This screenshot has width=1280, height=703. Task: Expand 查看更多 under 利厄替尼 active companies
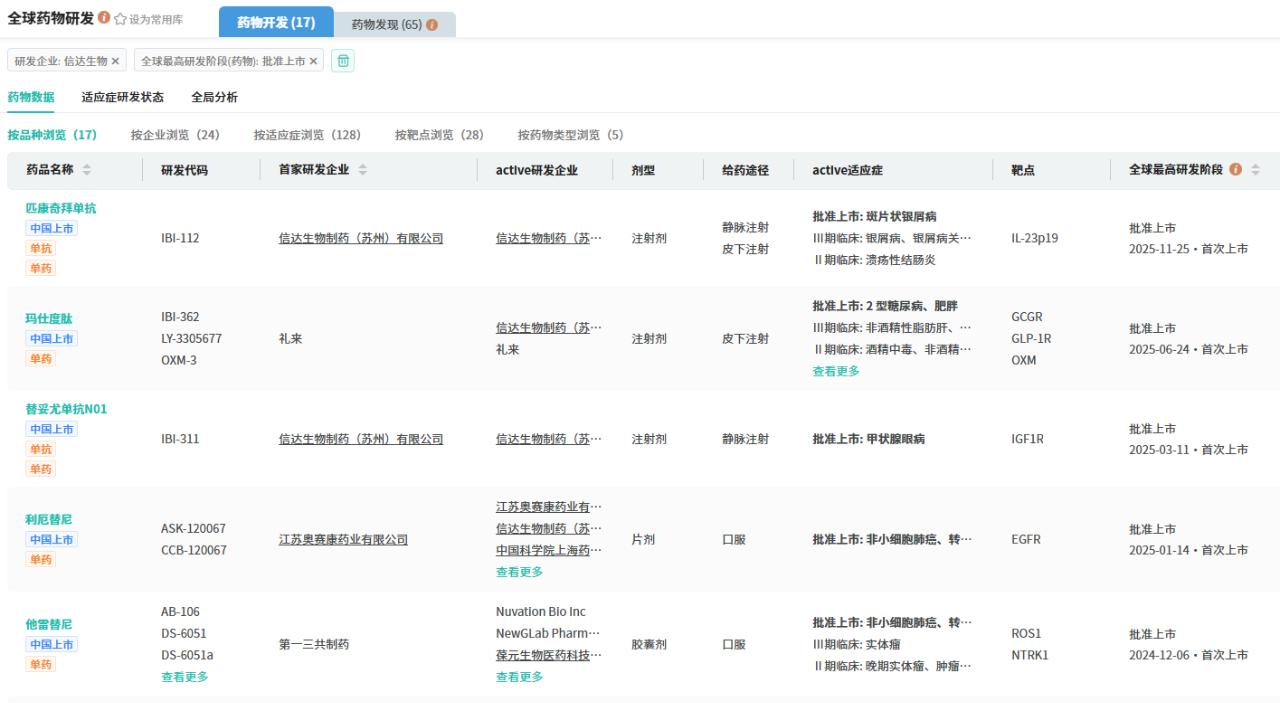[x=519, y=572]
